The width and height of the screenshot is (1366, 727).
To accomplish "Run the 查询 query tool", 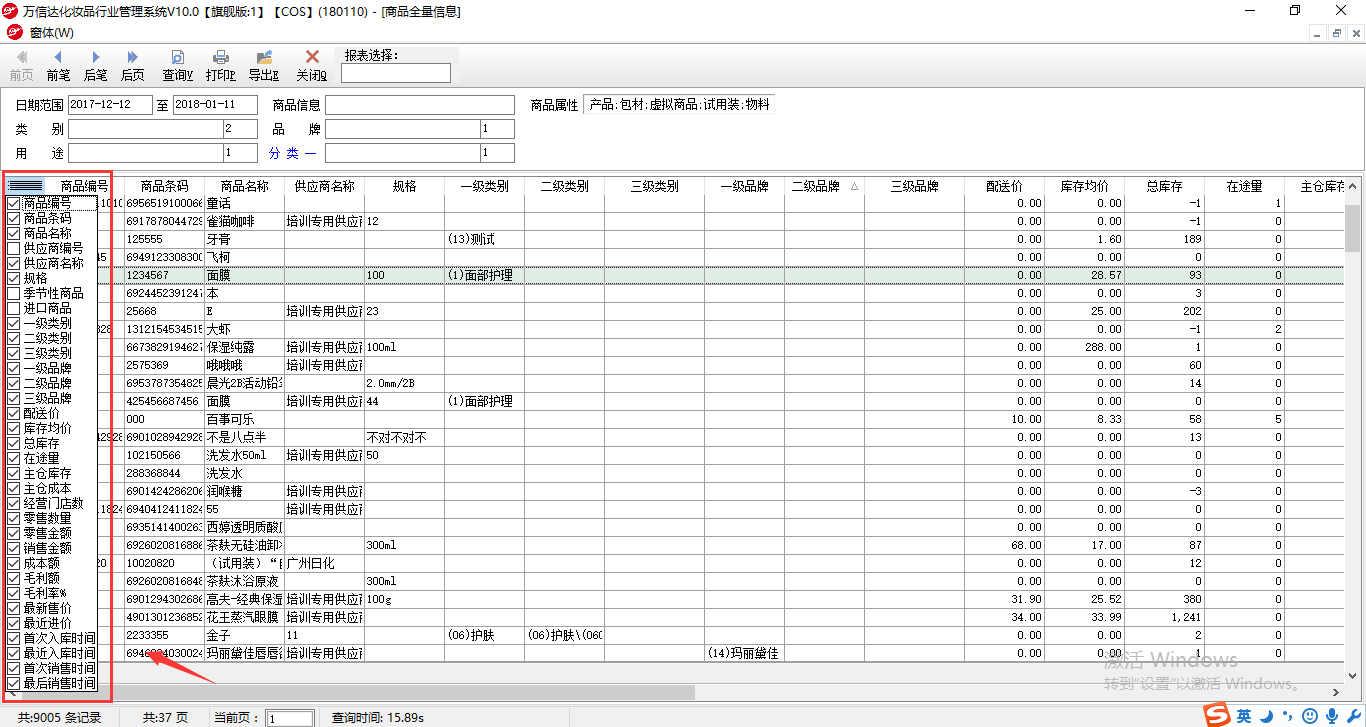I will click(x=177, y=66).
